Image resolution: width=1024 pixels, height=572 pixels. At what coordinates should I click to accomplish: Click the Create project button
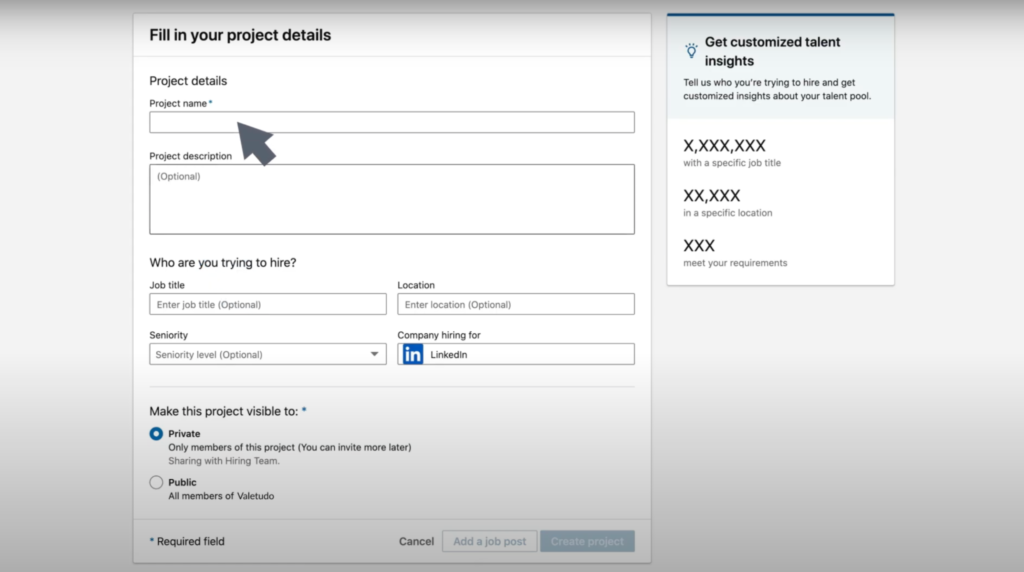click(587, 541)
